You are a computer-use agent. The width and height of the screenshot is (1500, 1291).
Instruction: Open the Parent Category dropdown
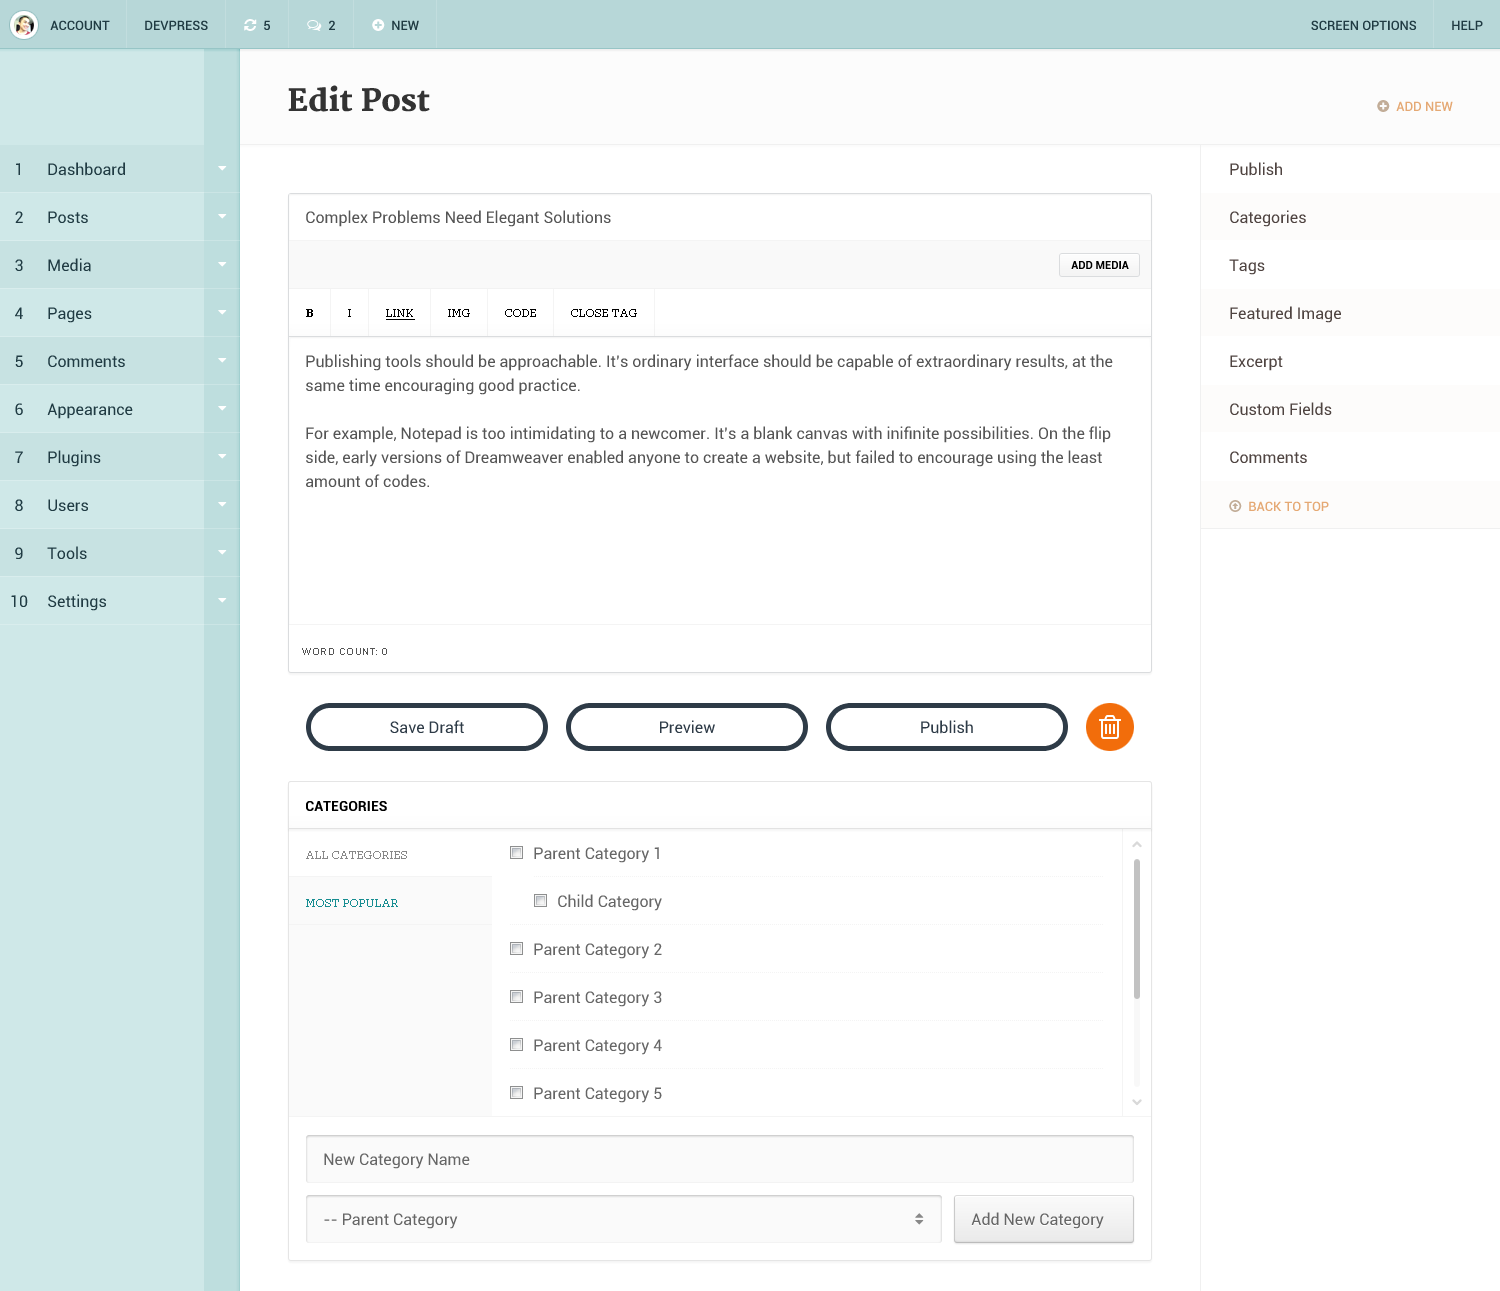624,1219
